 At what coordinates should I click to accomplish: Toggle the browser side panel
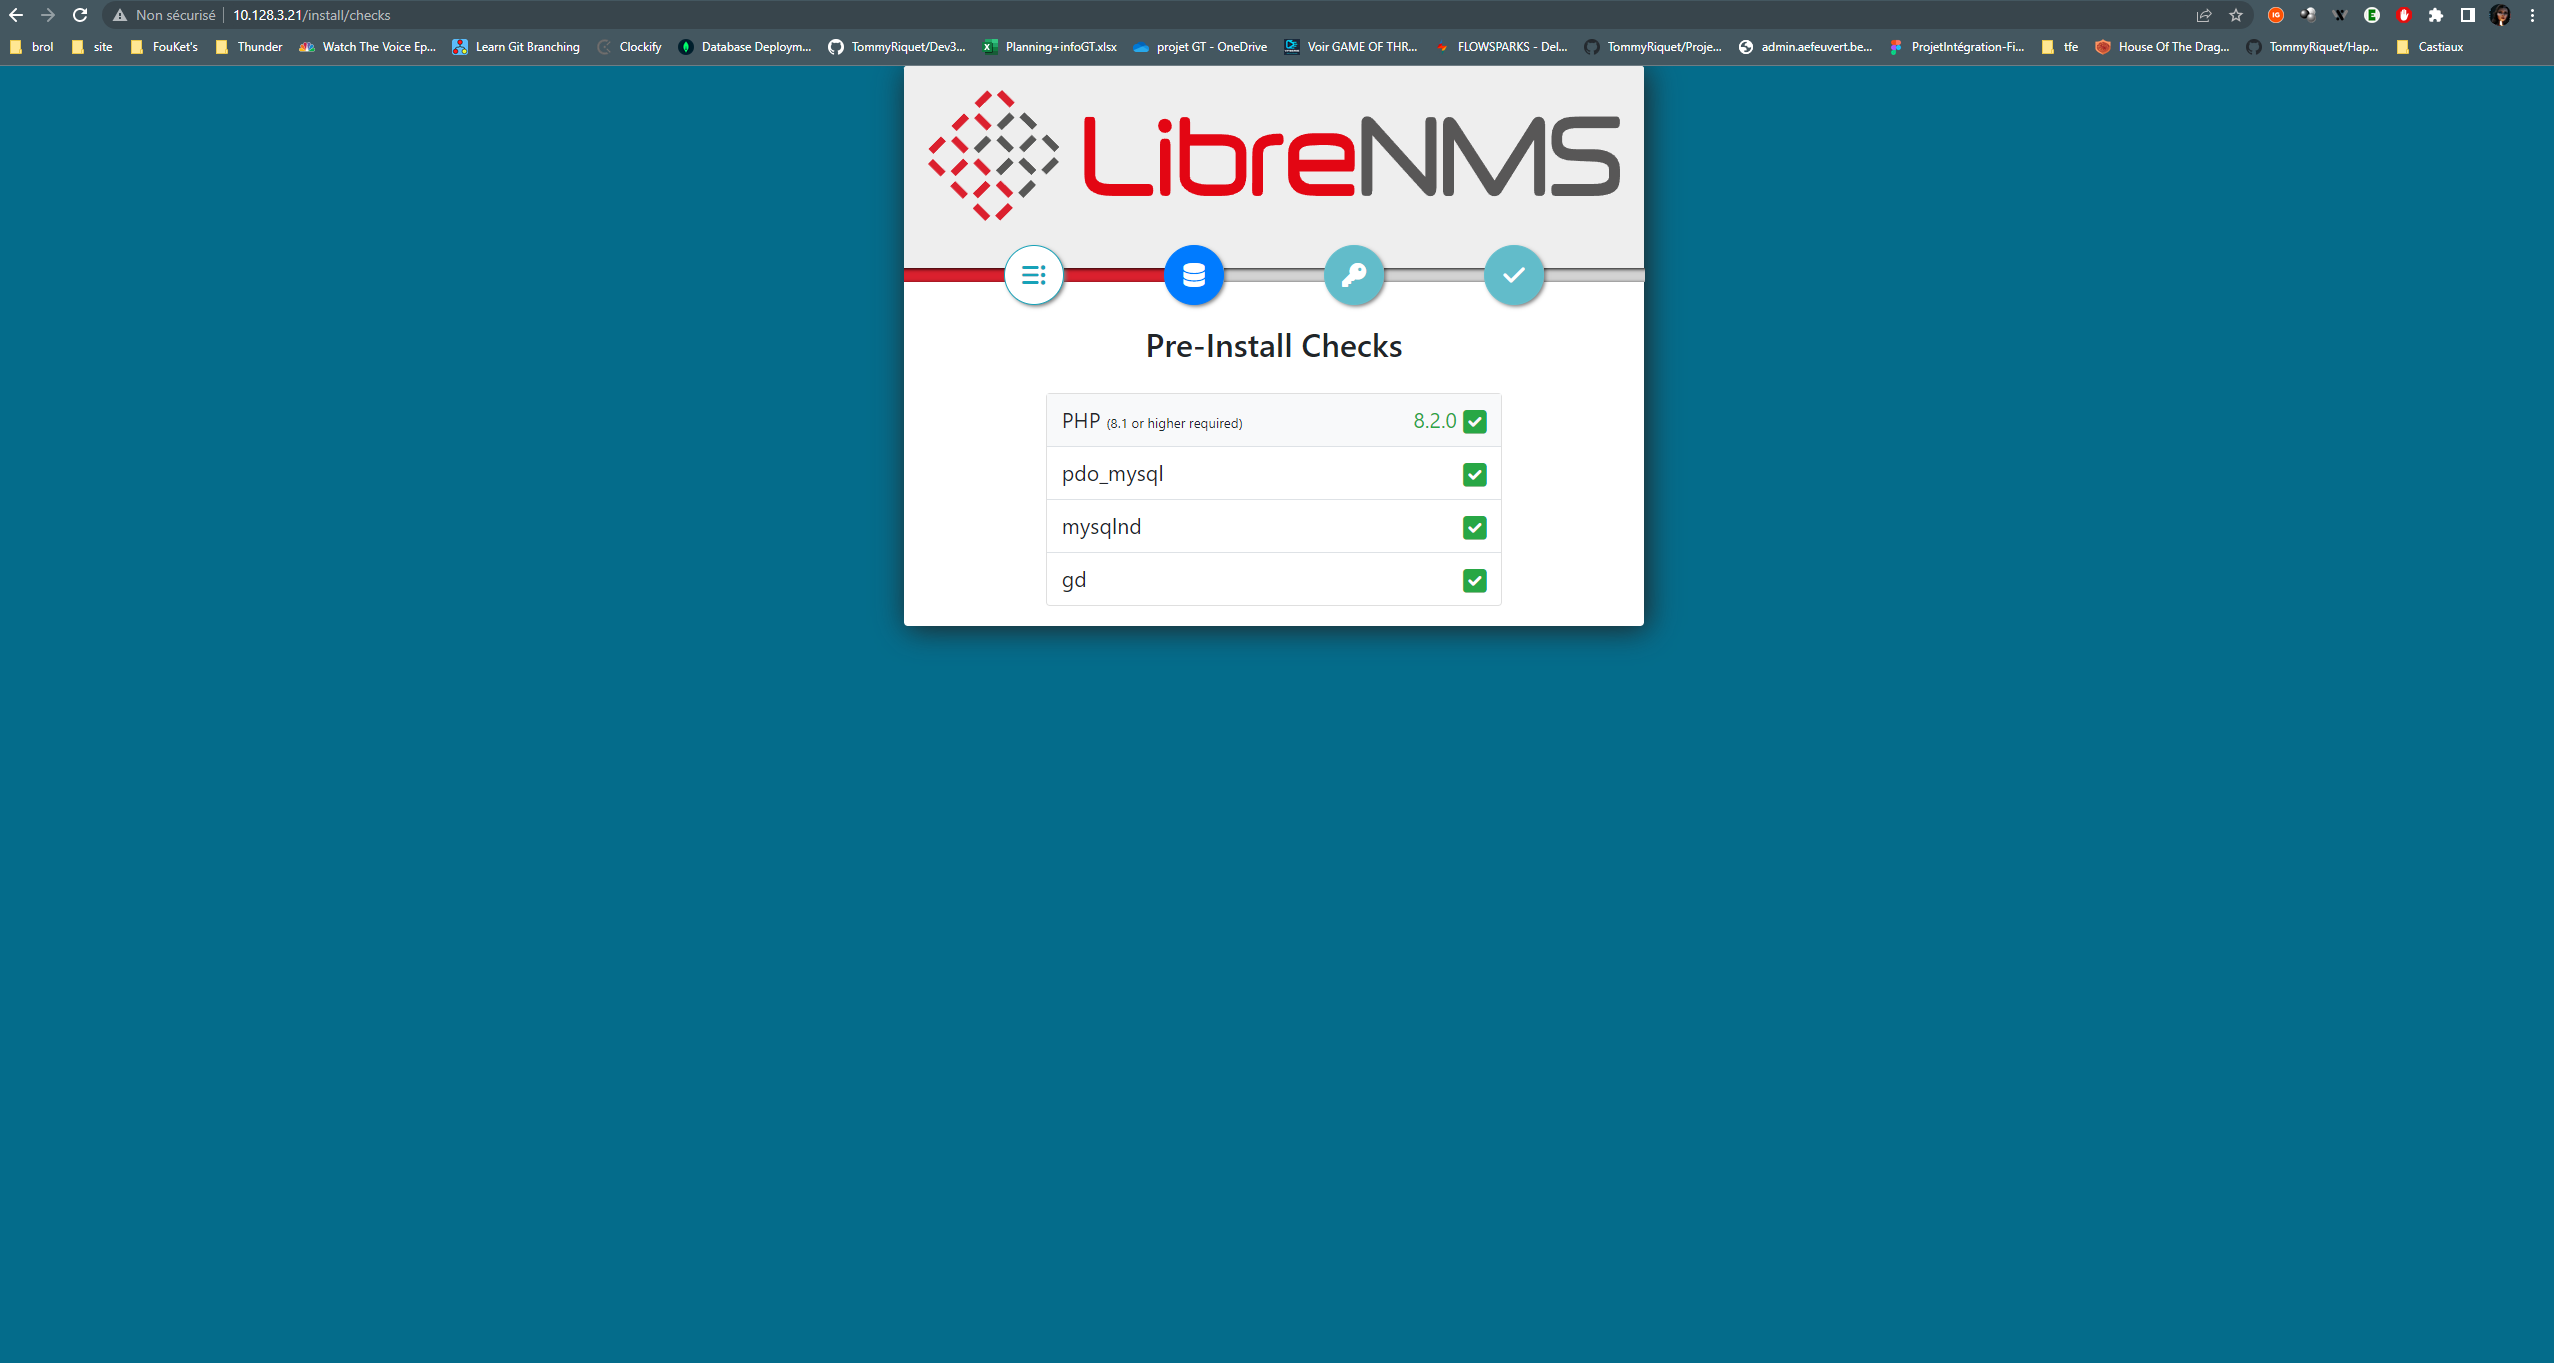(2468, 15)
